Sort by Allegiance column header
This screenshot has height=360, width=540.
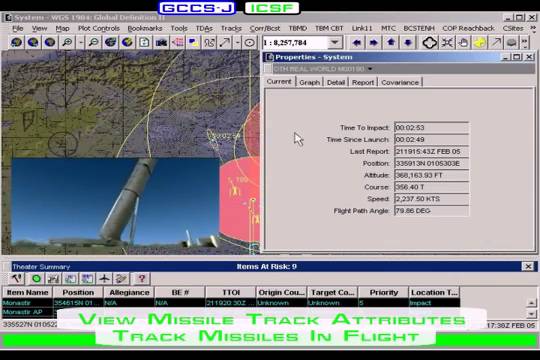129,292
